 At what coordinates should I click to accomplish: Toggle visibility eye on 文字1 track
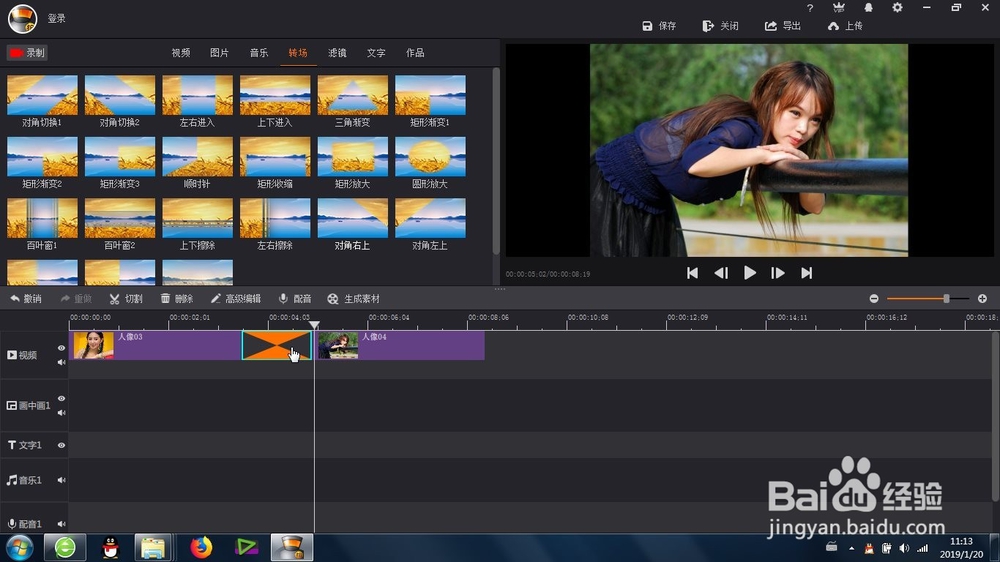click(x=61, y=445)
